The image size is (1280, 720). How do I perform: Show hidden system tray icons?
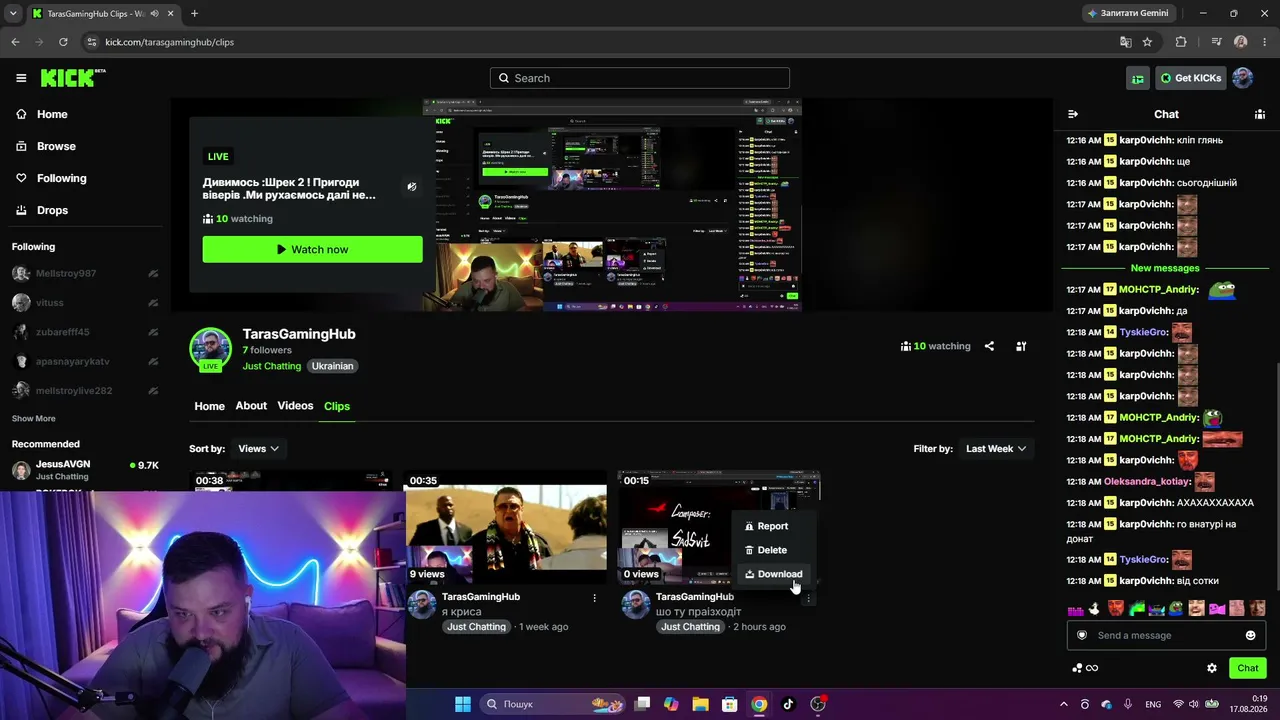1063,704
